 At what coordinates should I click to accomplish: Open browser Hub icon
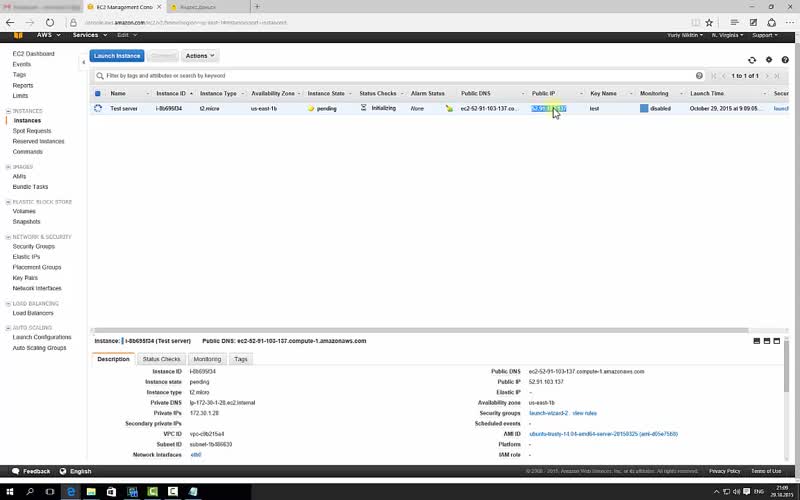[x=734, y=22]
